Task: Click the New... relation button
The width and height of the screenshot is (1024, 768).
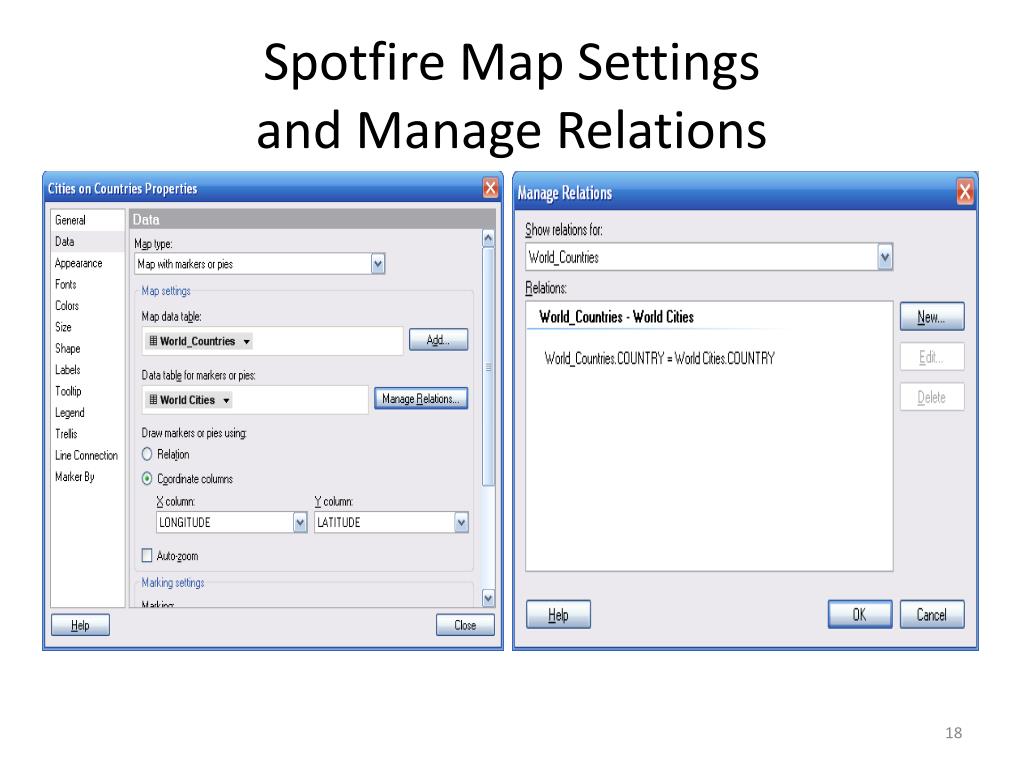Action: [x=932, y=317]
